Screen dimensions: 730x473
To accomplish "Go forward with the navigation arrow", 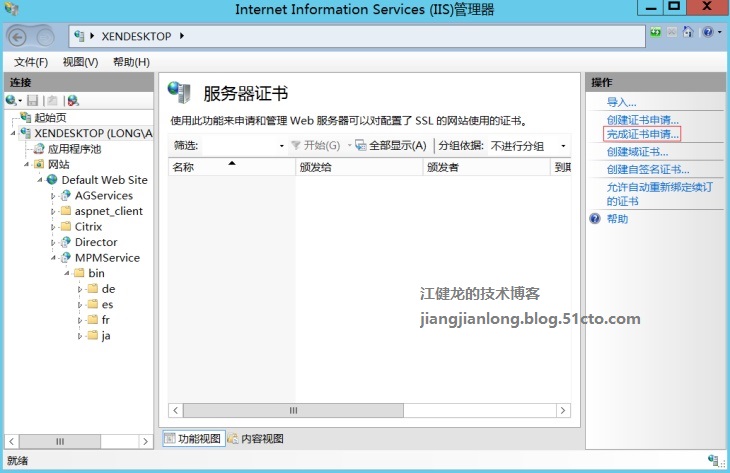I will [45, 37].
